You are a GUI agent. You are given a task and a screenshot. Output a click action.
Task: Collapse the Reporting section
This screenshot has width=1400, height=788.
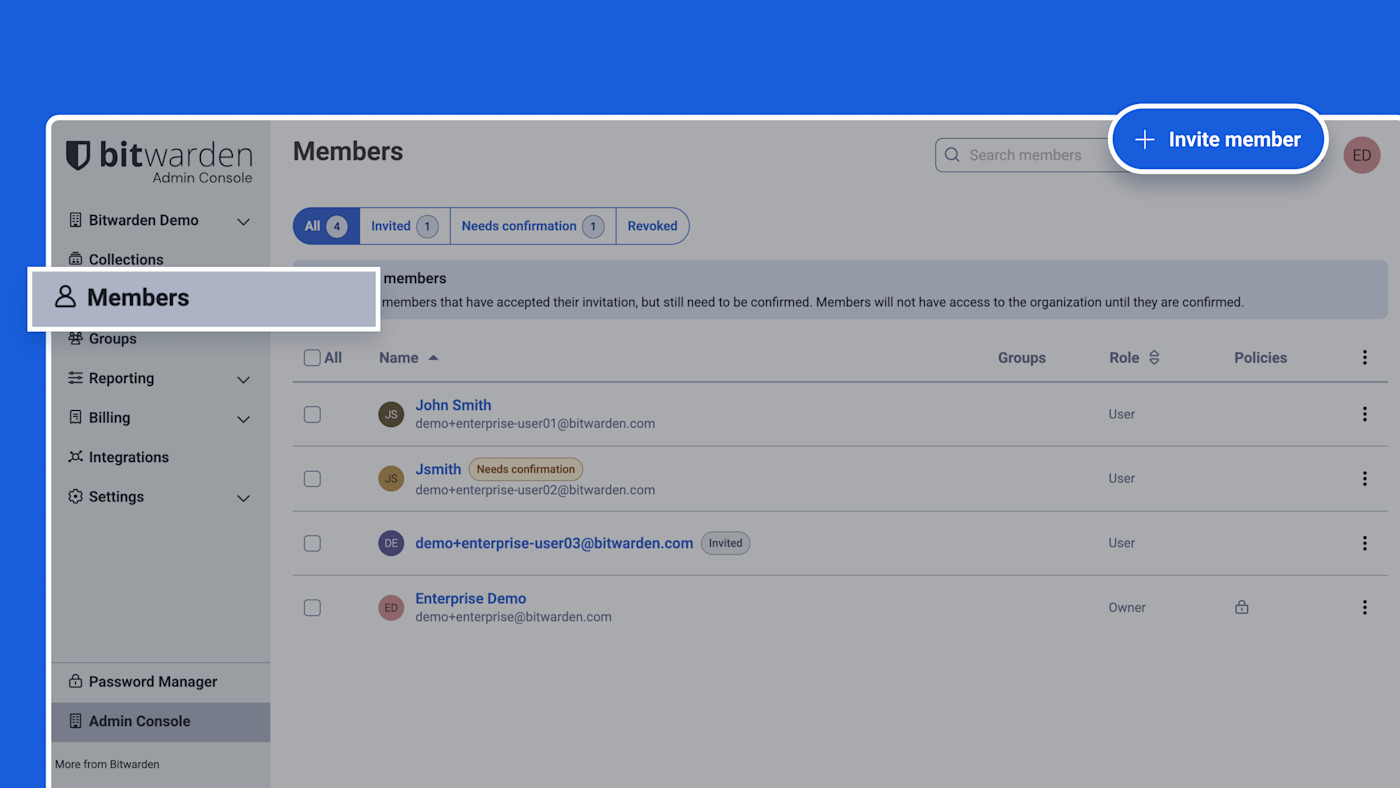pos(243,379)
